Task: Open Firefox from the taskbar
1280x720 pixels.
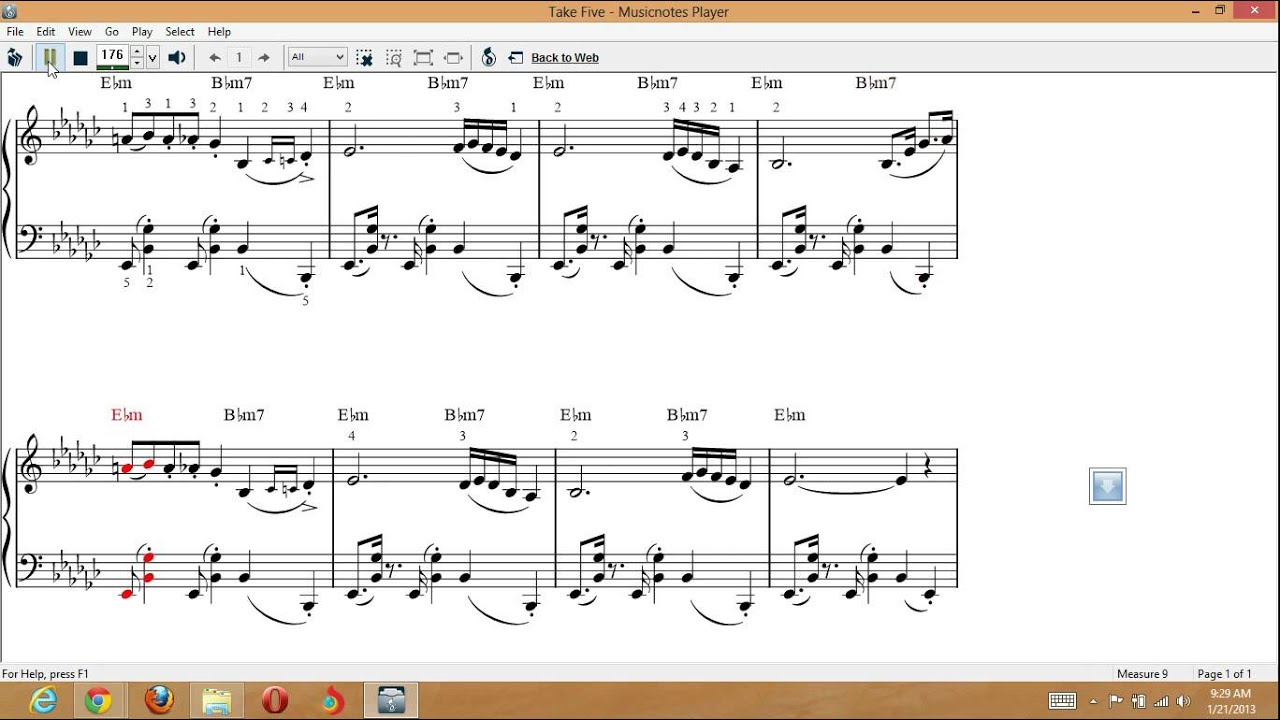Action: [158, 701]
